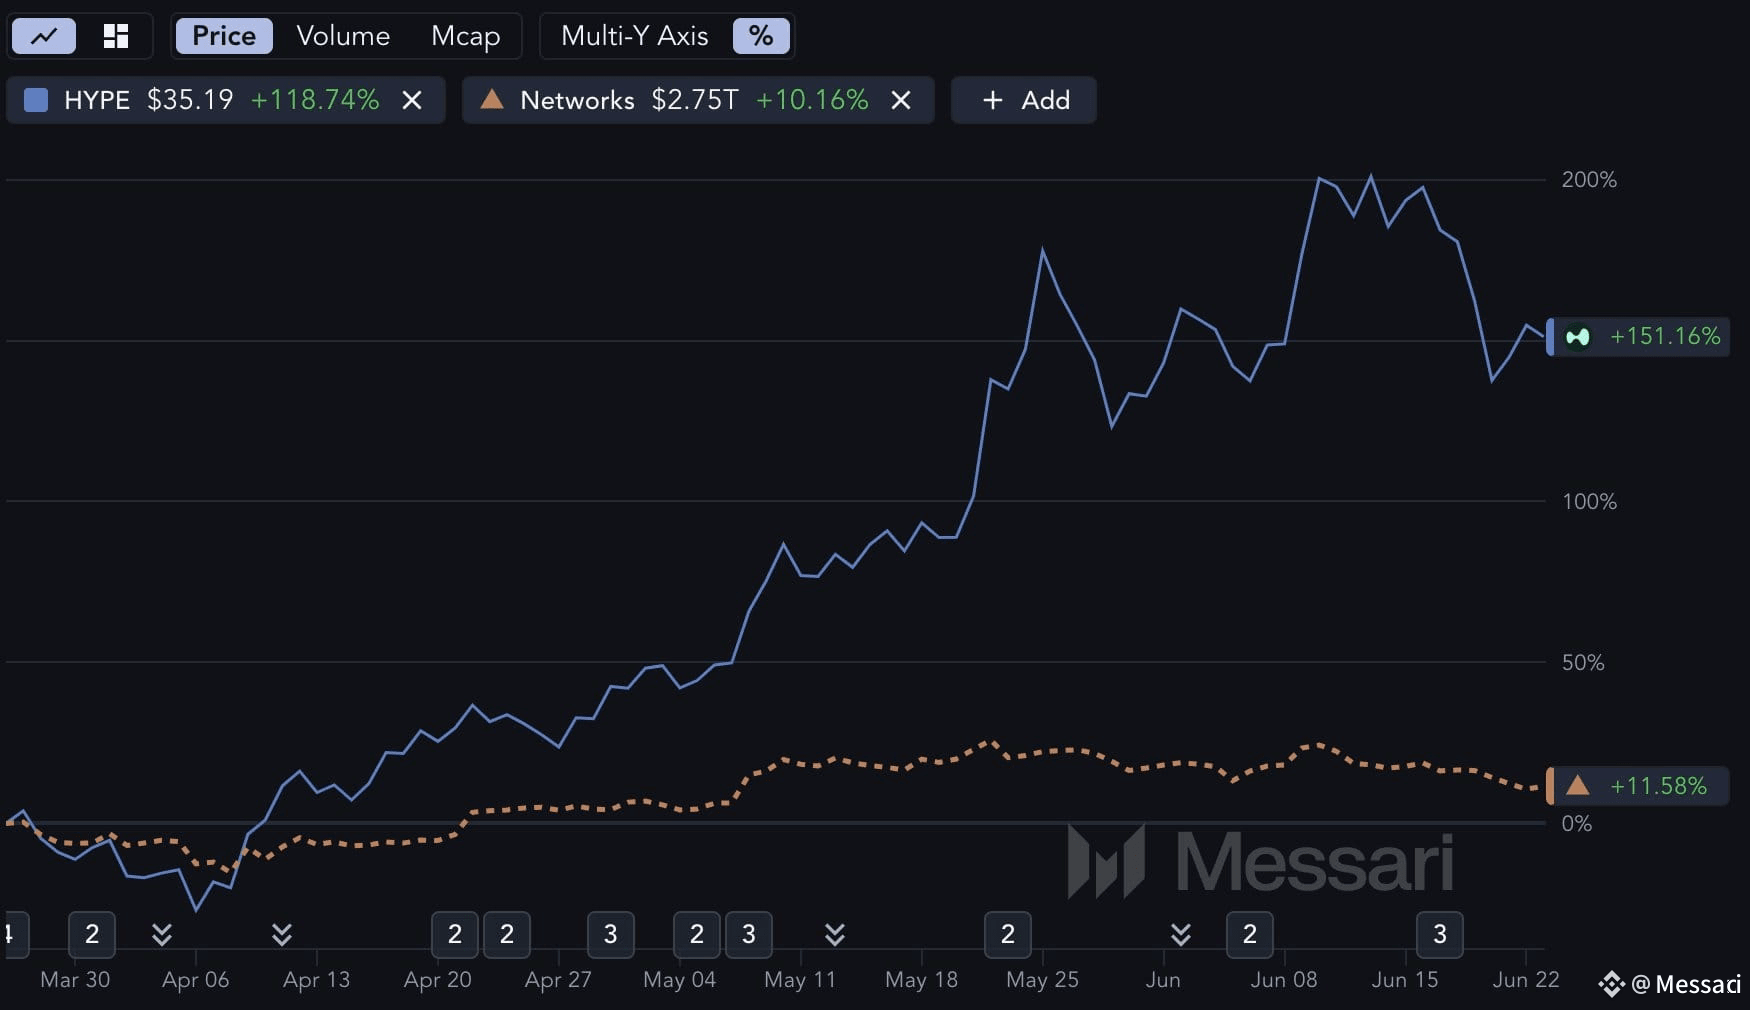This screenshot has width=1750, height=1010.
Task: Click the May 04 date label
Action: click(680, 980)
